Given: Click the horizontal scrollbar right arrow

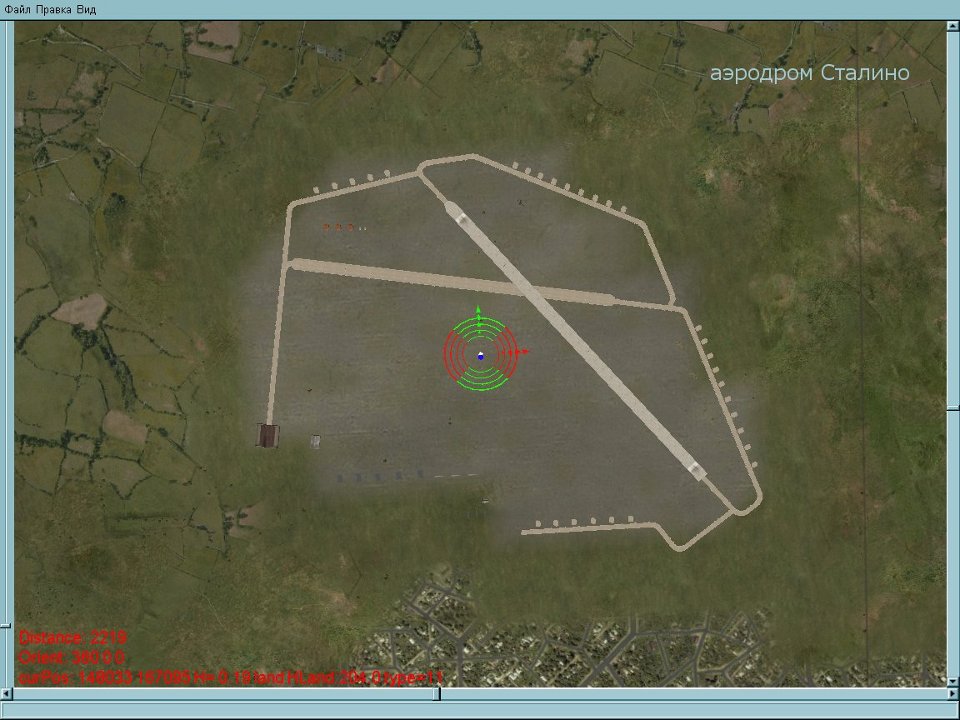Looking at the screenshot, I should point(953,694).
